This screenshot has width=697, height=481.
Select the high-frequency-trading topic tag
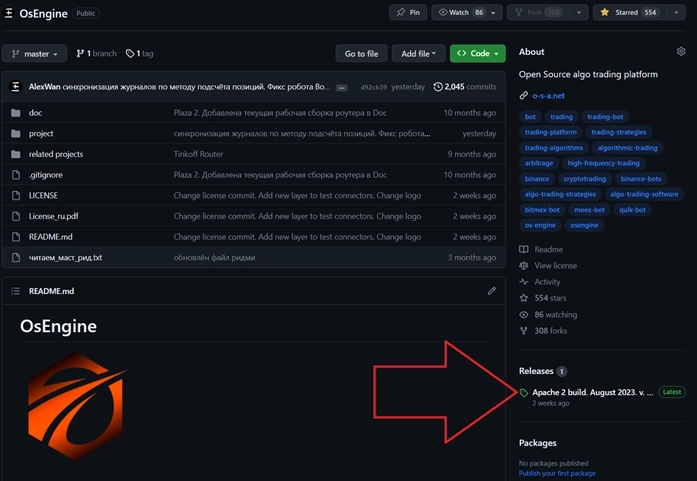pyautogui.click(x=603, y=163)
